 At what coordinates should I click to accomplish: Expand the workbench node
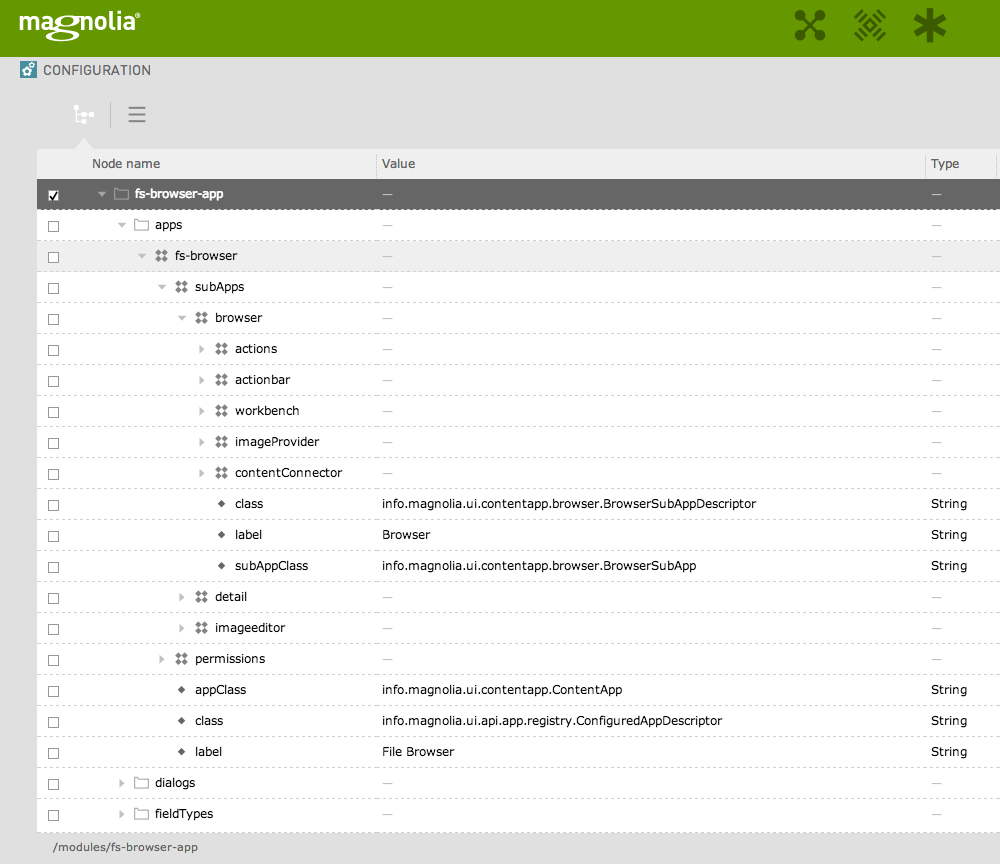(x=202, y=410)
